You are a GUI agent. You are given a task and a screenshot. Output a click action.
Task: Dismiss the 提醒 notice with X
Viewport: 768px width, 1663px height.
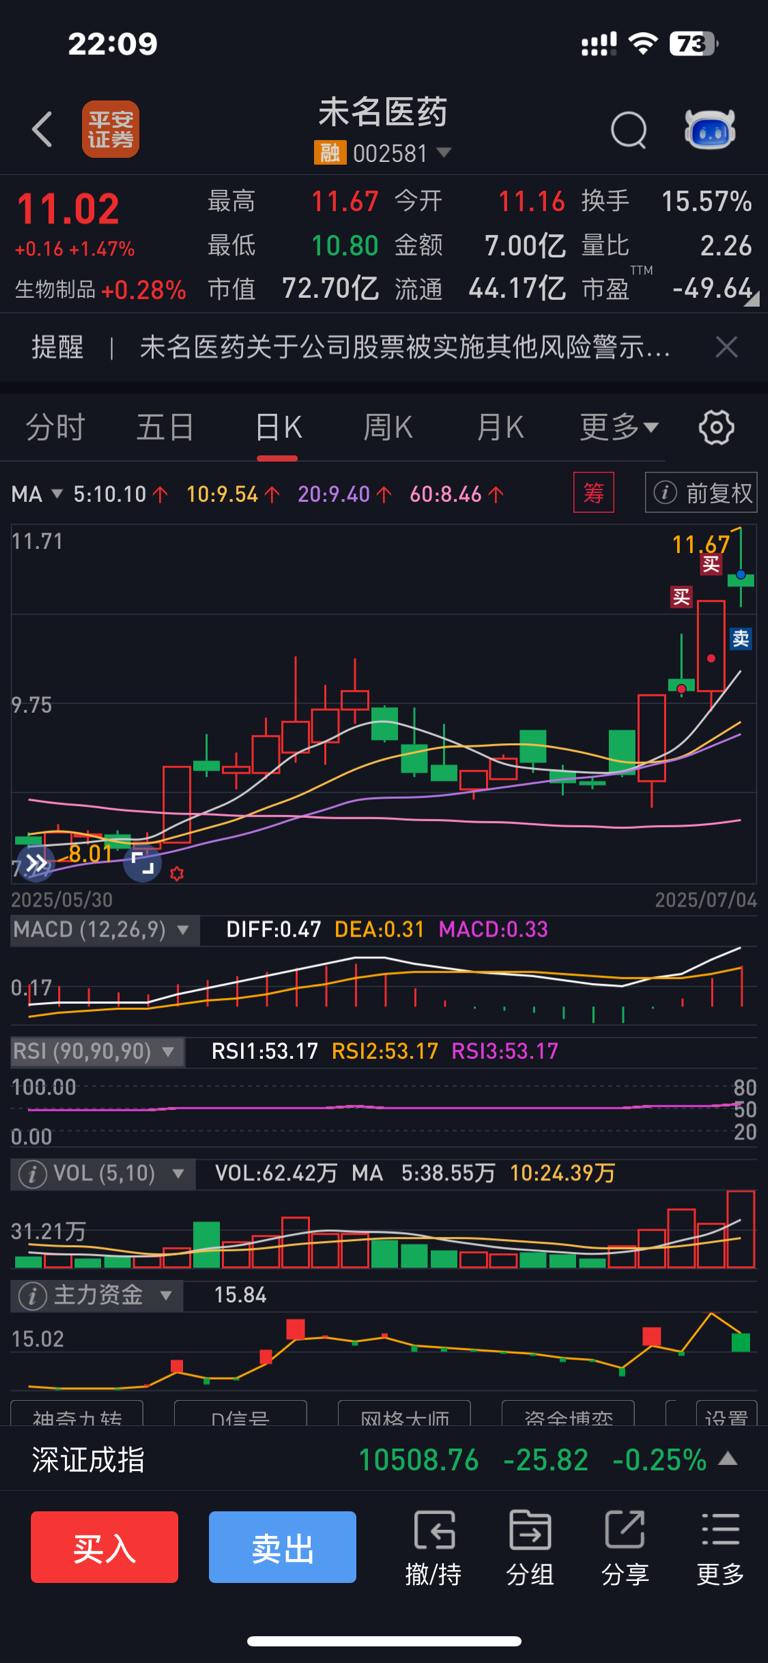click(727, 347)
